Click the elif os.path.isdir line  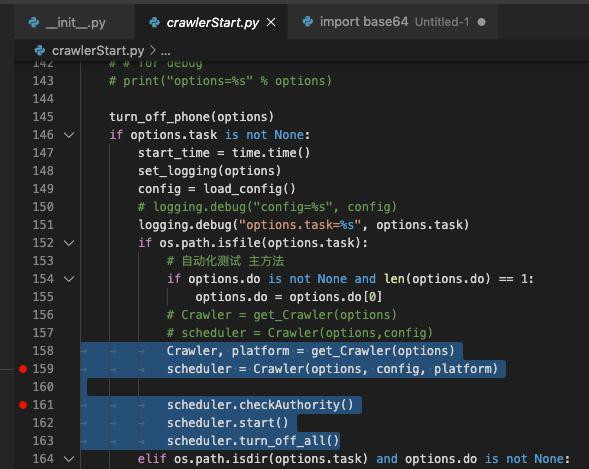click(x=353, y=459)
